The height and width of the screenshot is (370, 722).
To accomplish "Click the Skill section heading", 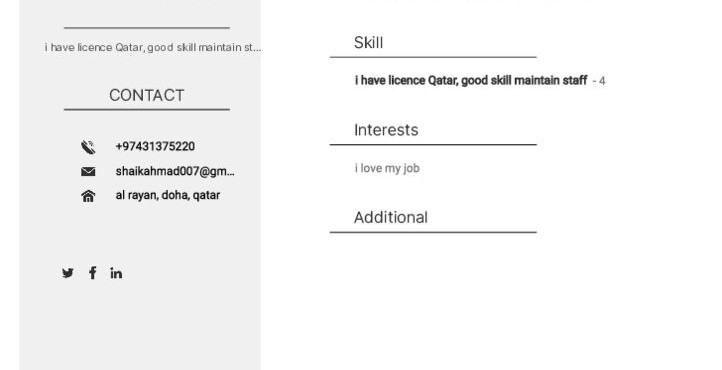I will point(368,43).
